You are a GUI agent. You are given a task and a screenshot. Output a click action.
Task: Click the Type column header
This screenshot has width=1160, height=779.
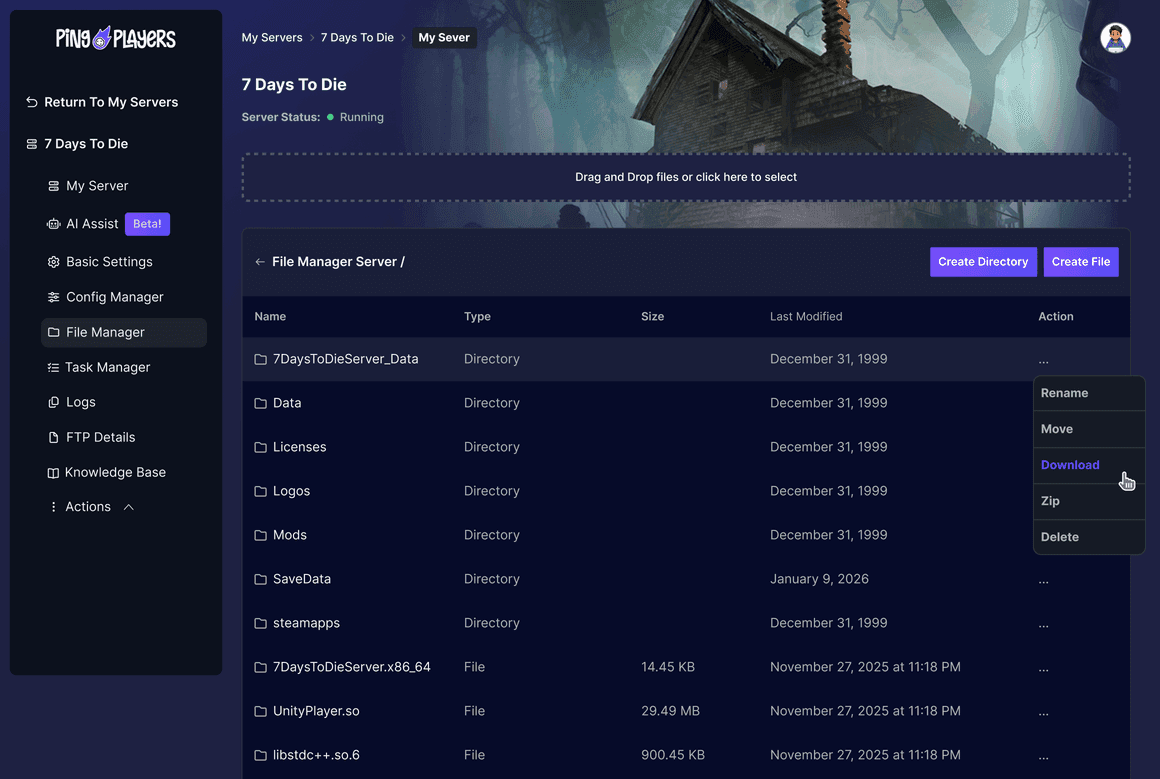pos(477,316)
